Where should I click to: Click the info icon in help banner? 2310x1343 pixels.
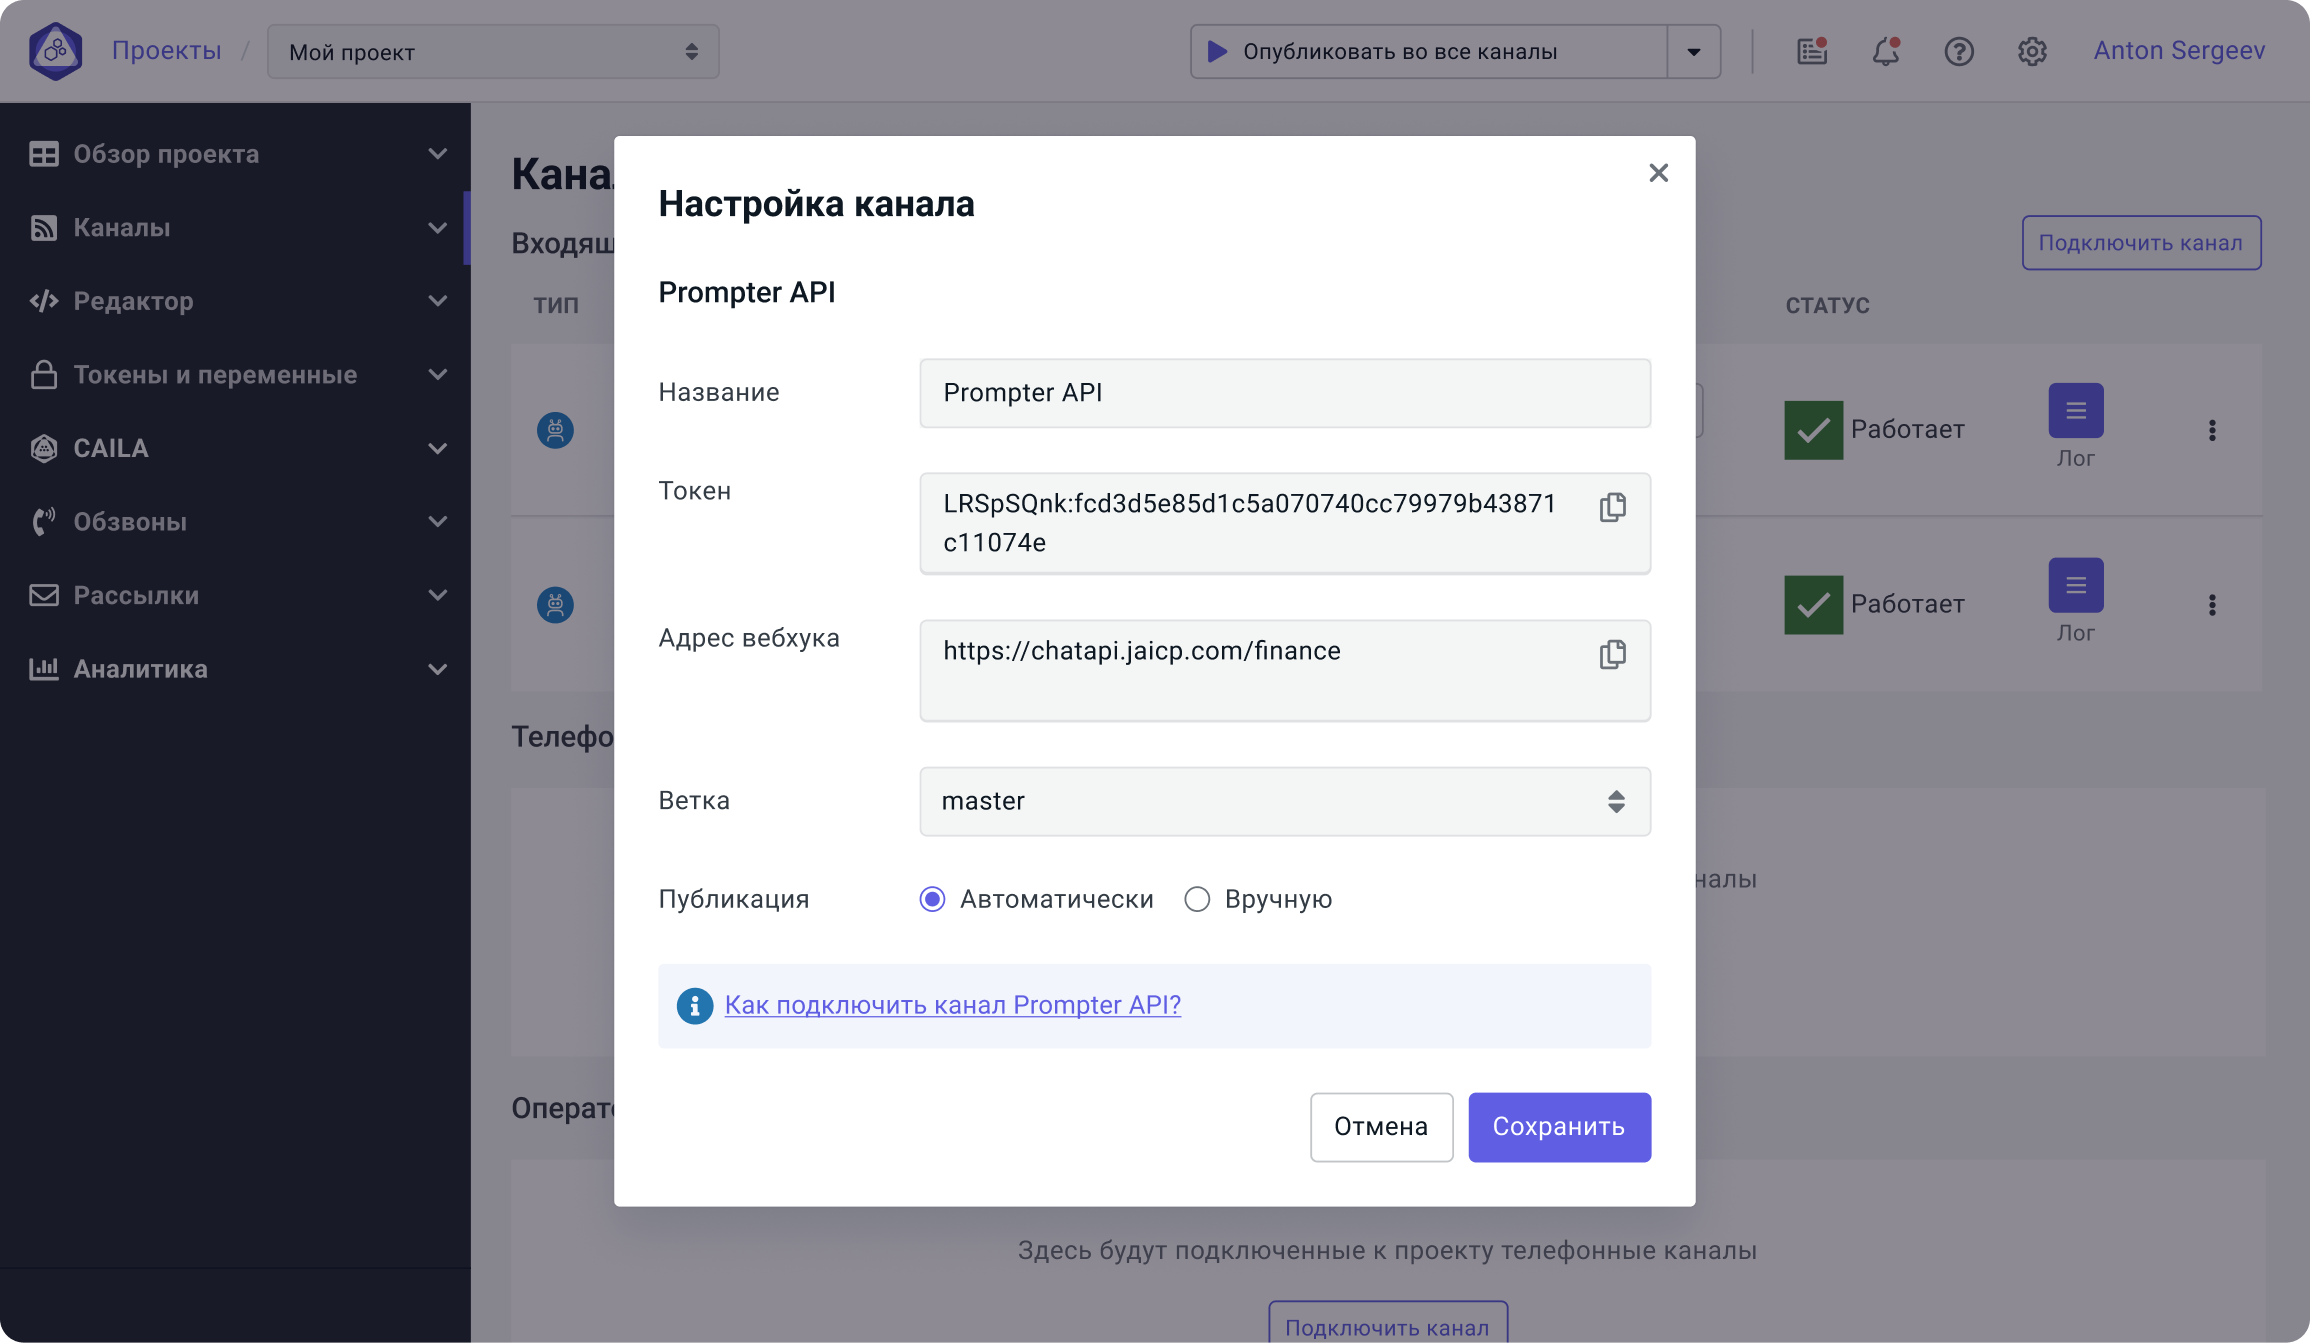pyautogui.click(x=695, y=1005)
